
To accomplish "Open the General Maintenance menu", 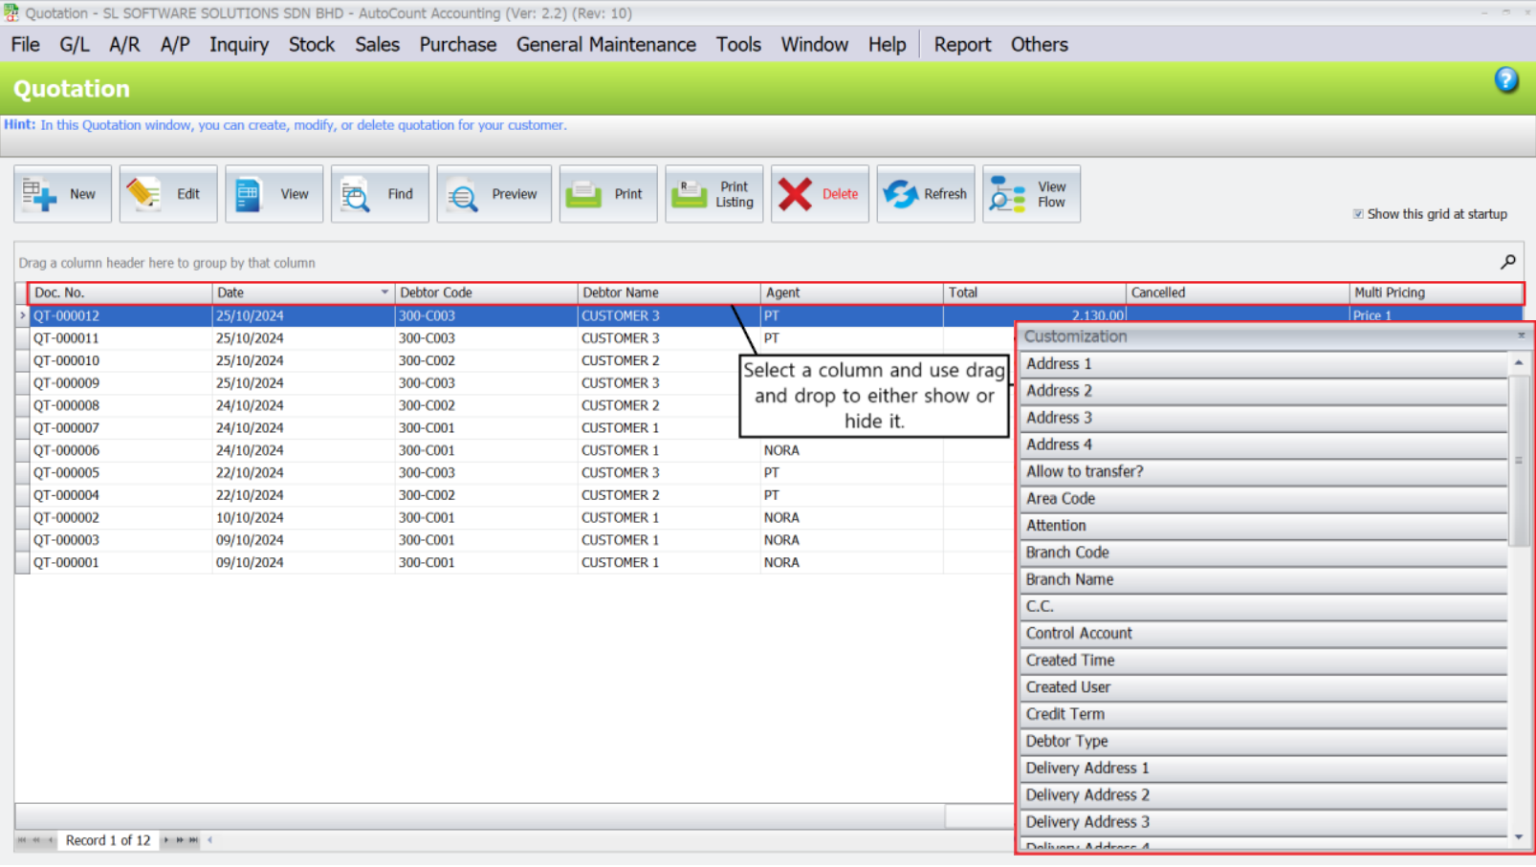I will pos(606,45).
